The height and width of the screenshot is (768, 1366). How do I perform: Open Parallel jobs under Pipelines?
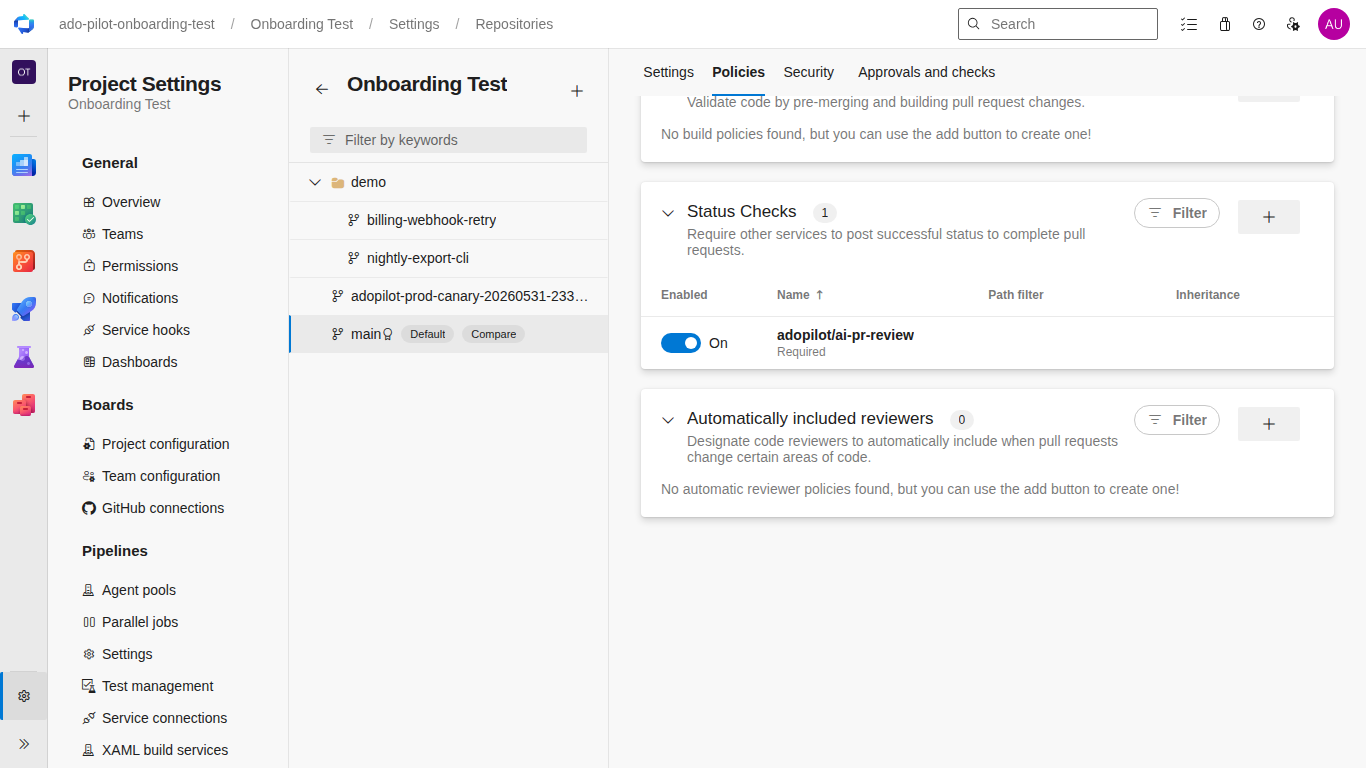coord(139,622)
